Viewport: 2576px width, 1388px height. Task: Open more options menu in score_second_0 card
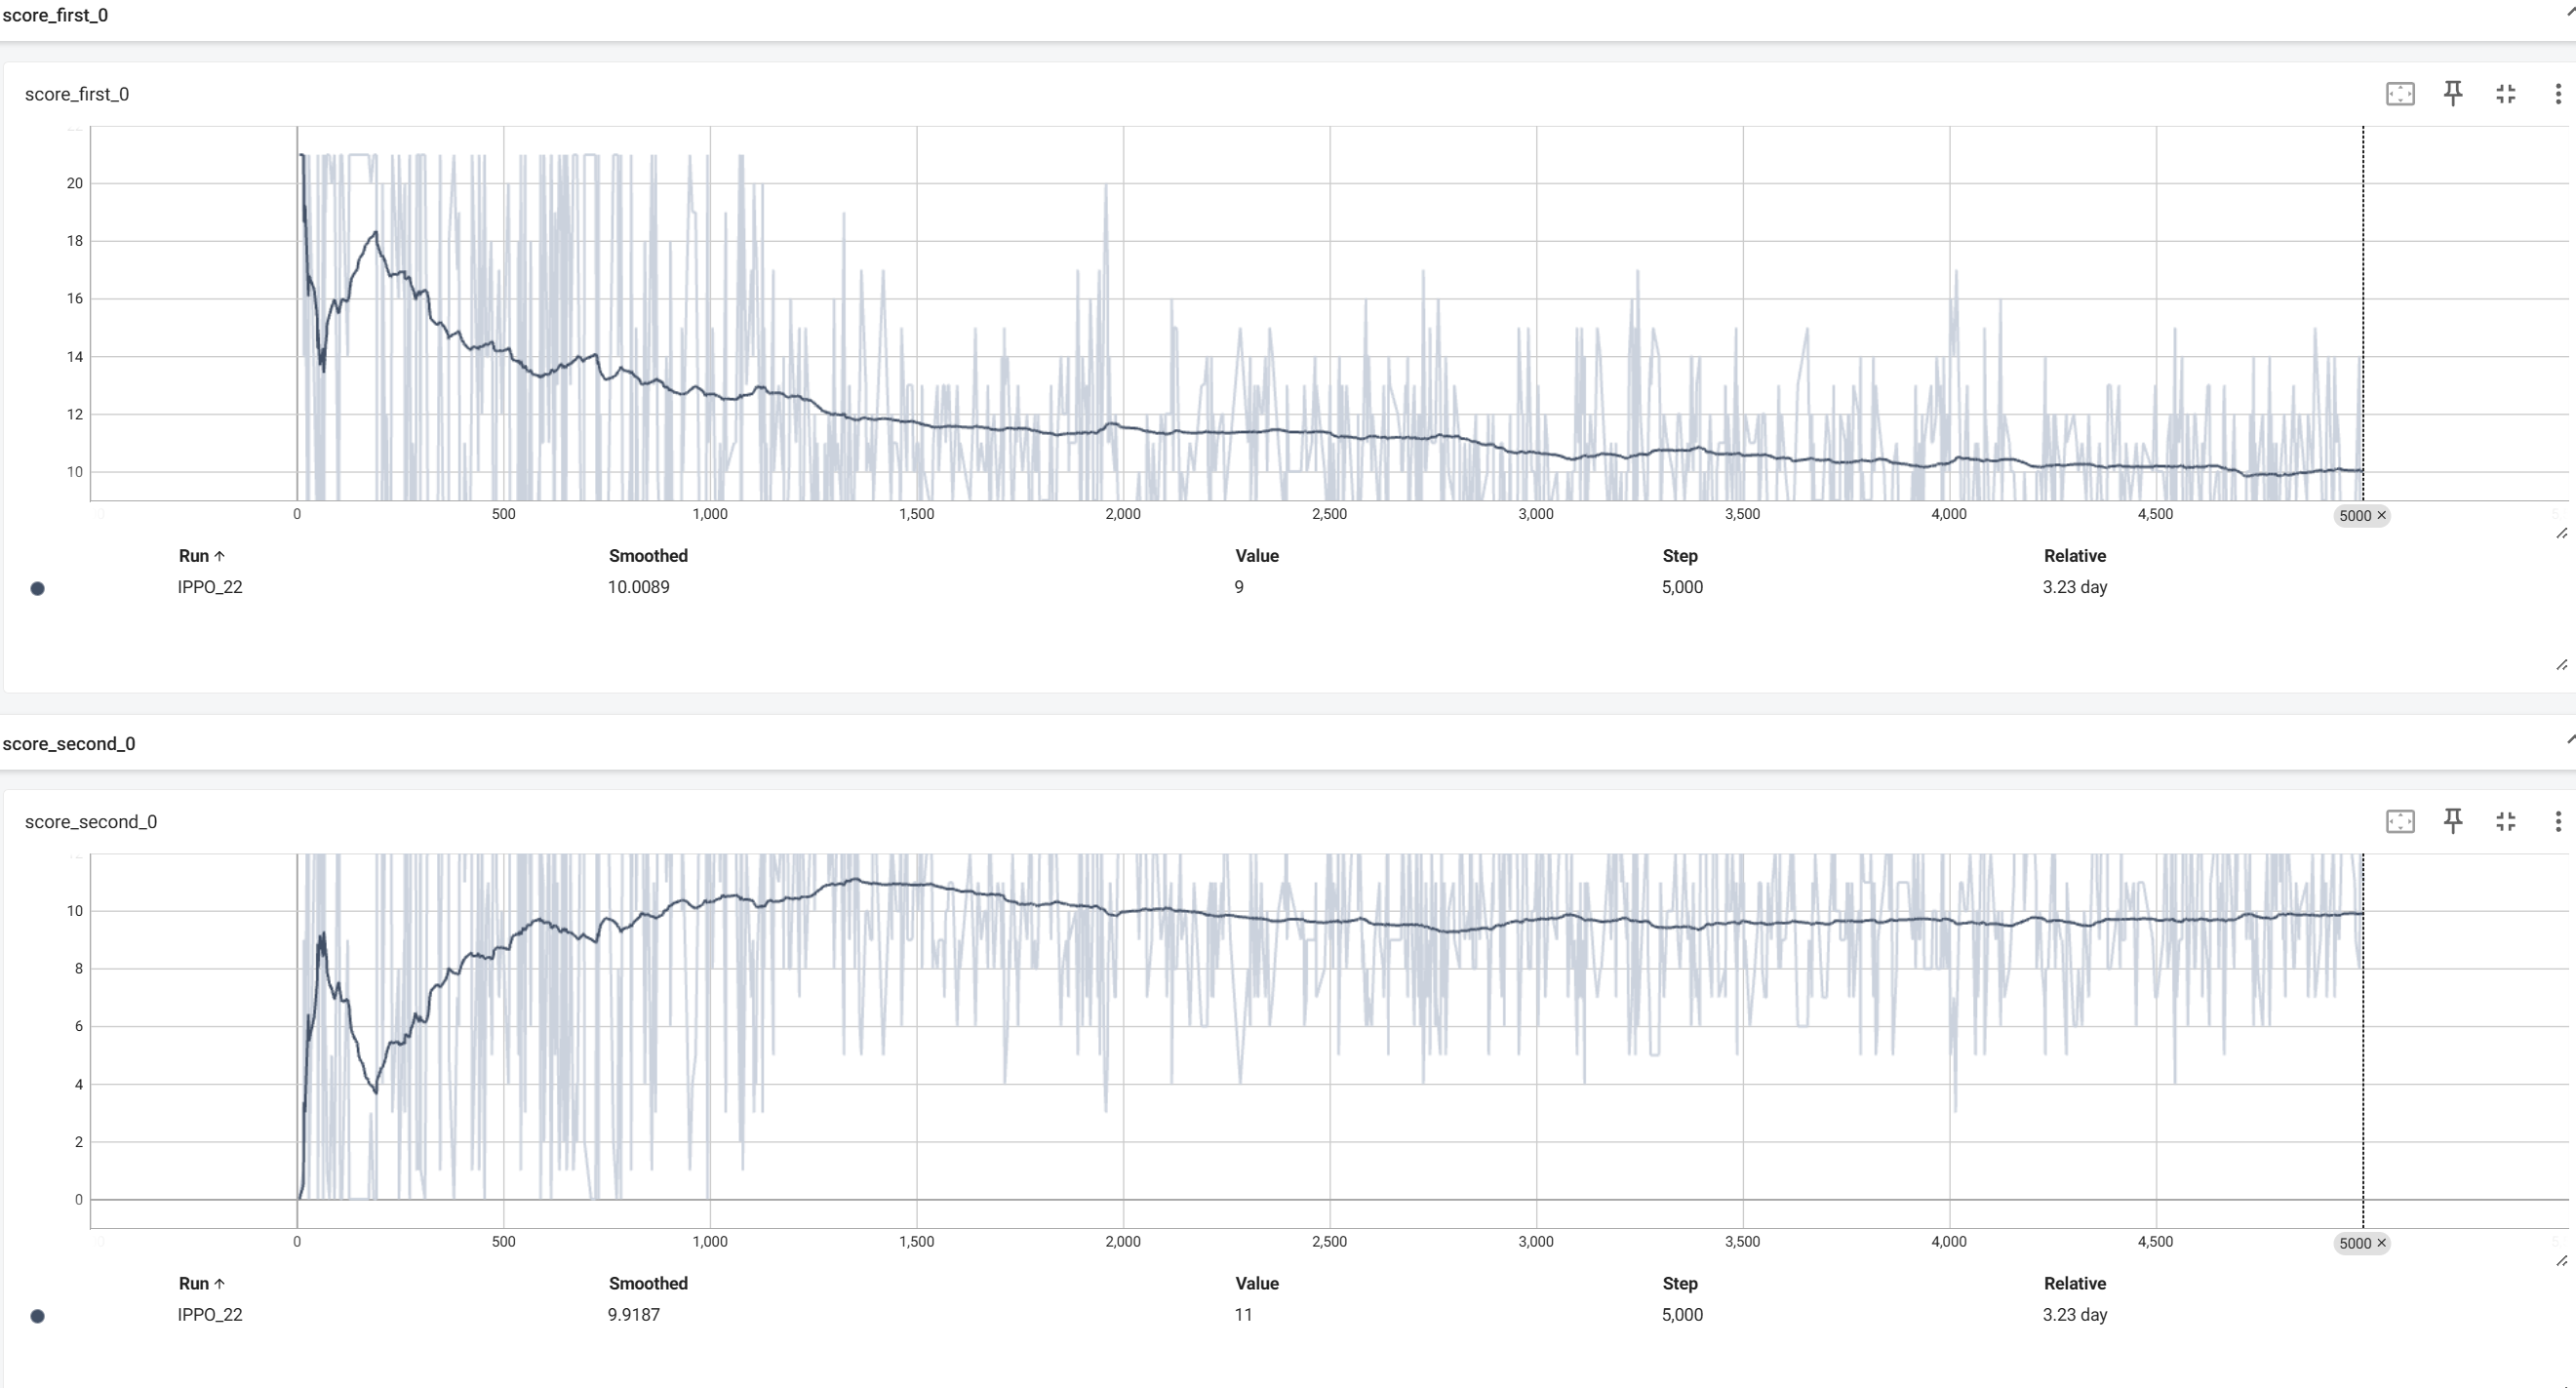tap(2558, 822)
